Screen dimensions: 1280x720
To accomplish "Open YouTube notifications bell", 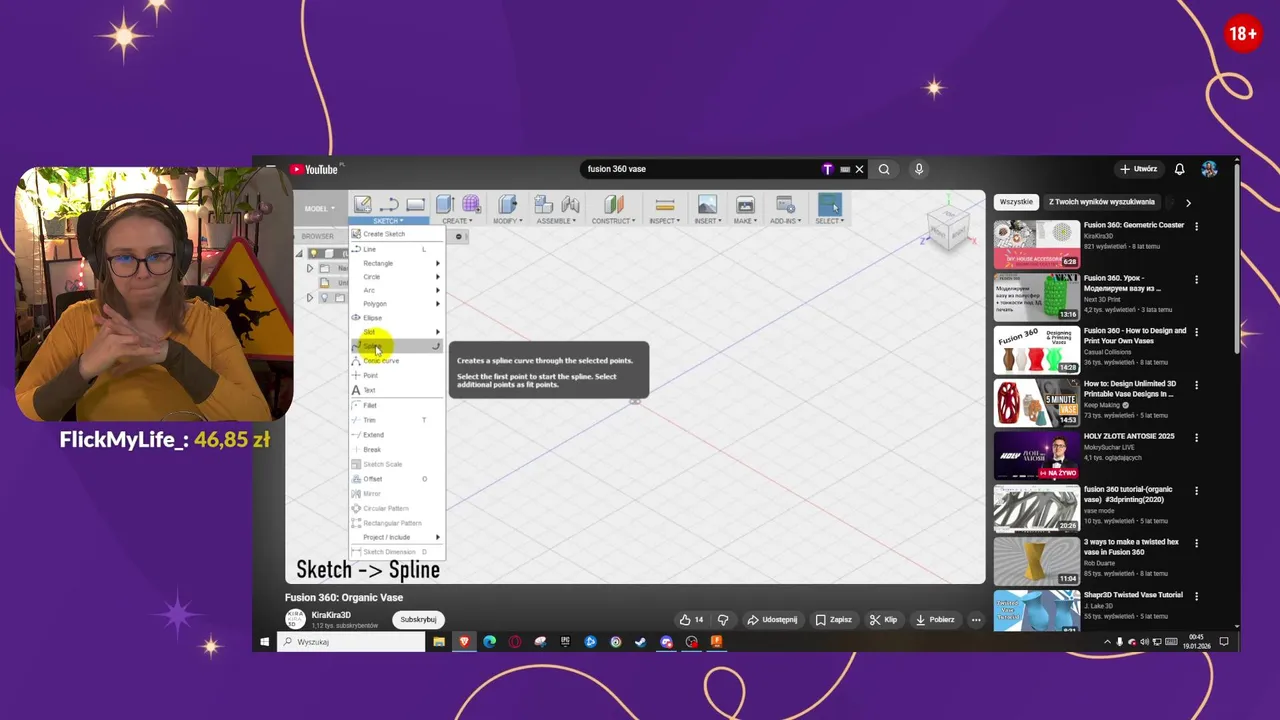I will (x=1179, y=169).
